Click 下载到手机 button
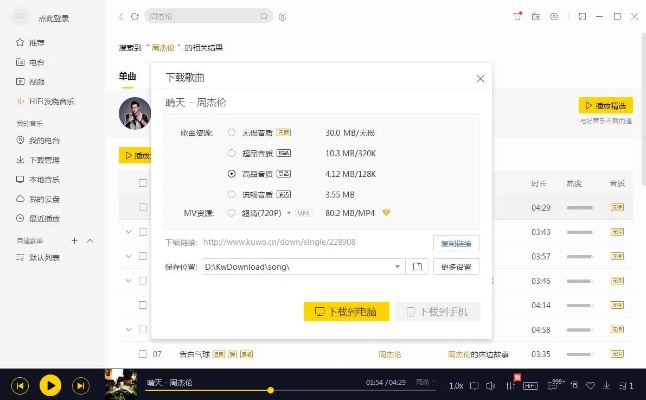The image size is (646, 400). click(438, 311)
